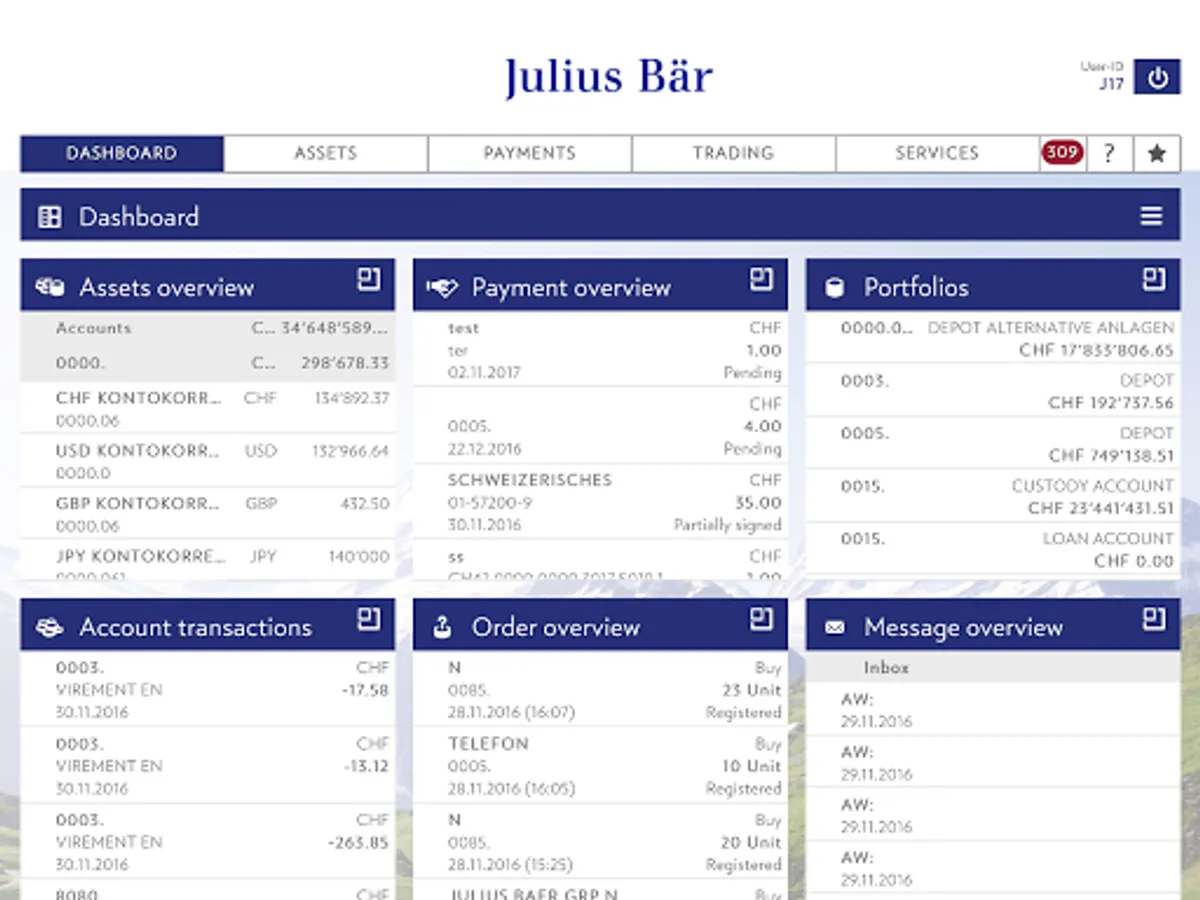The image size is (1200, 900).
Task: Open Assets overview title
Action: [x=167, y=288]
